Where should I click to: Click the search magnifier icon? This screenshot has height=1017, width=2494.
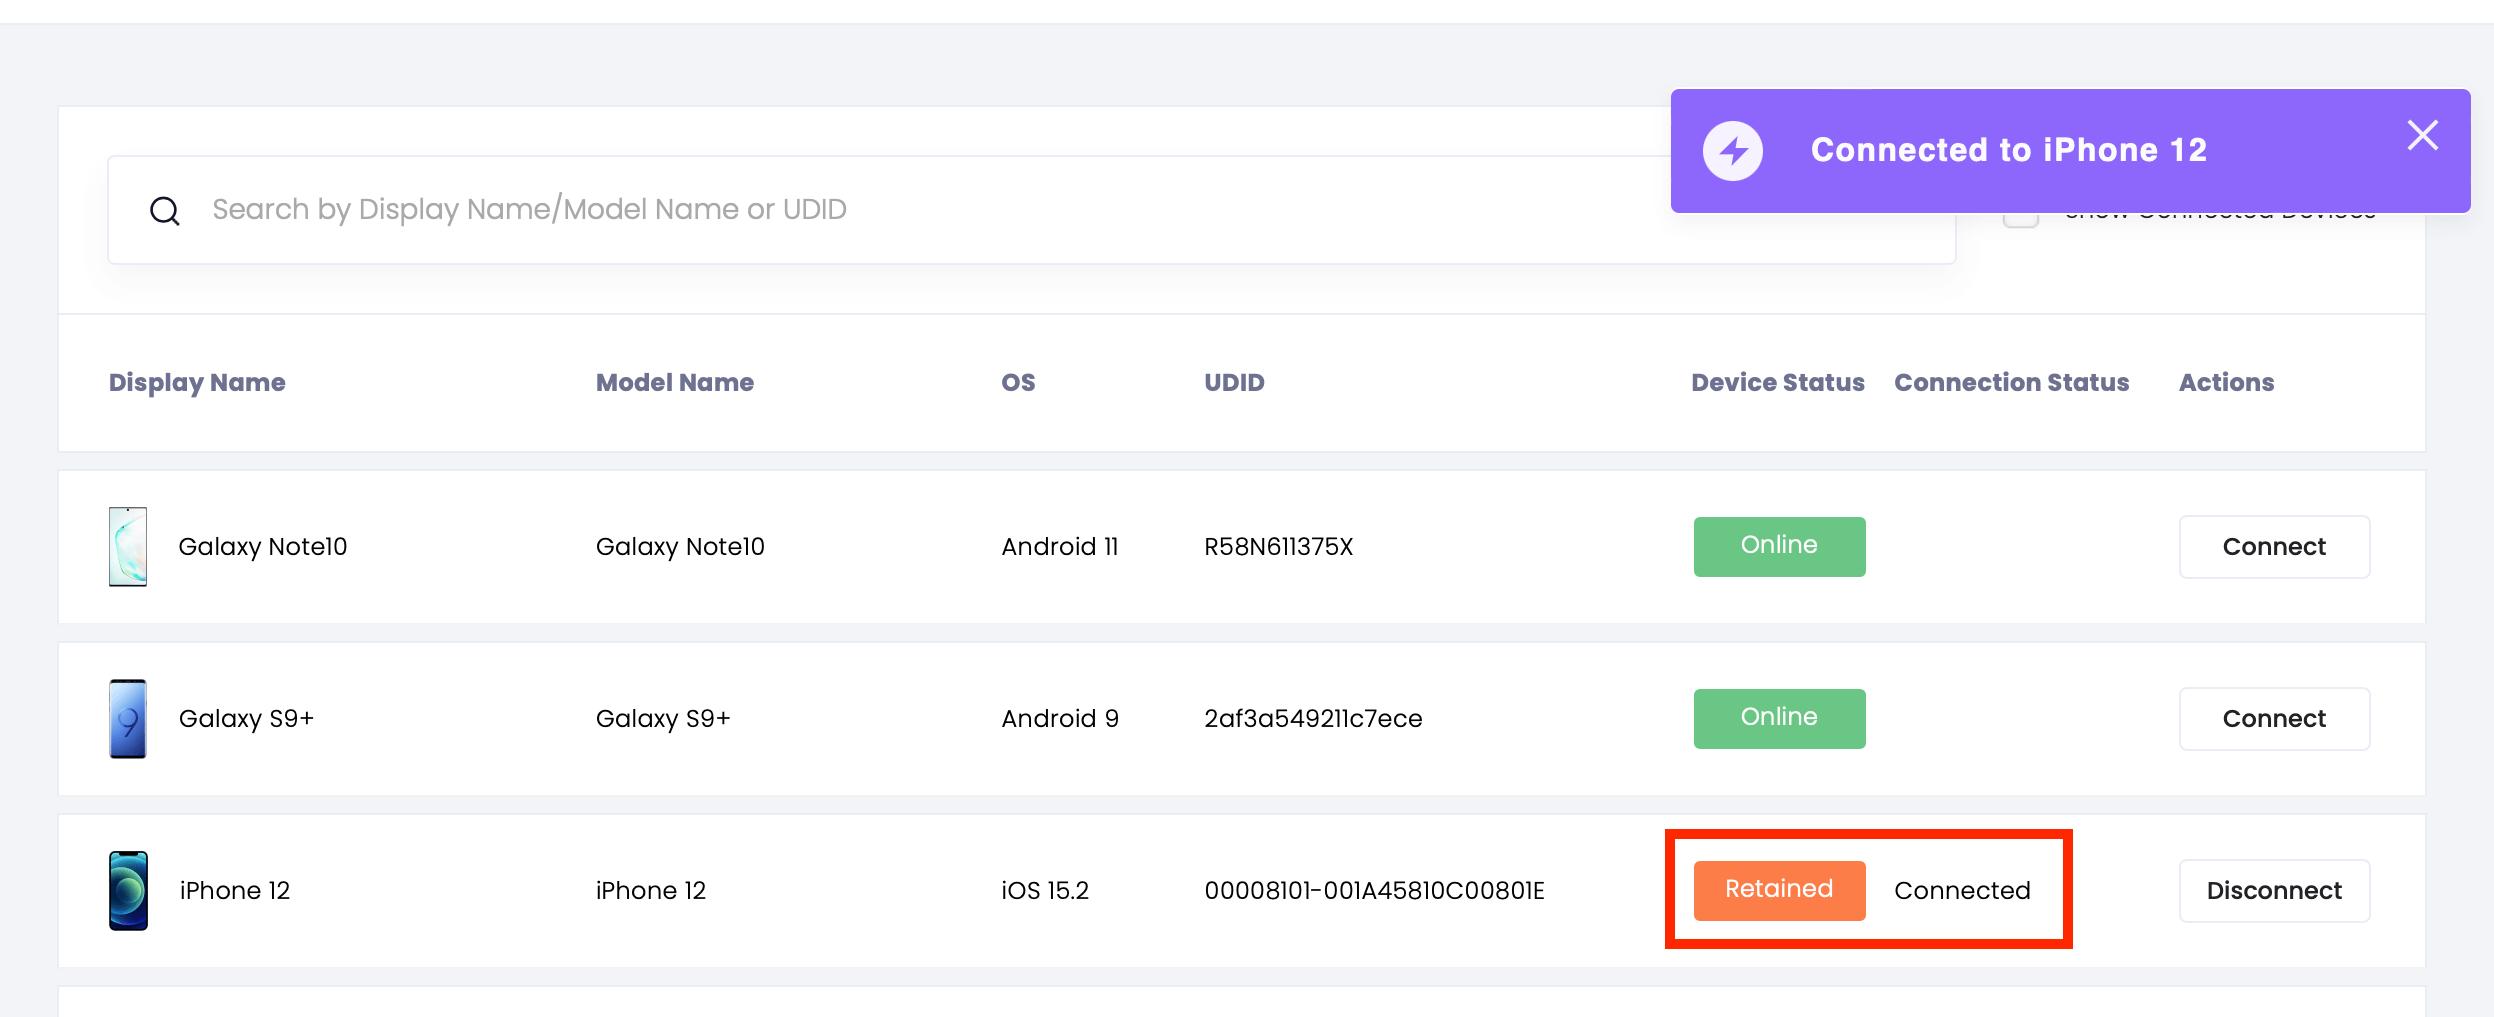(165, 211)
